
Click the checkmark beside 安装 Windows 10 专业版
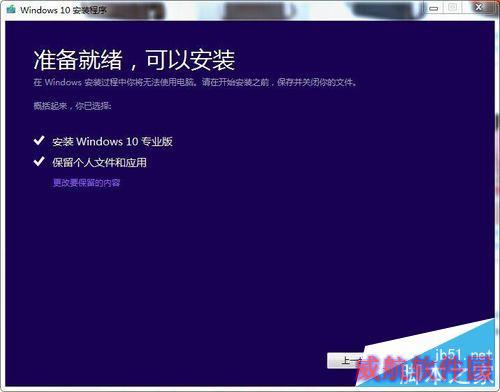pyautogui.click(x=39, y=141)
